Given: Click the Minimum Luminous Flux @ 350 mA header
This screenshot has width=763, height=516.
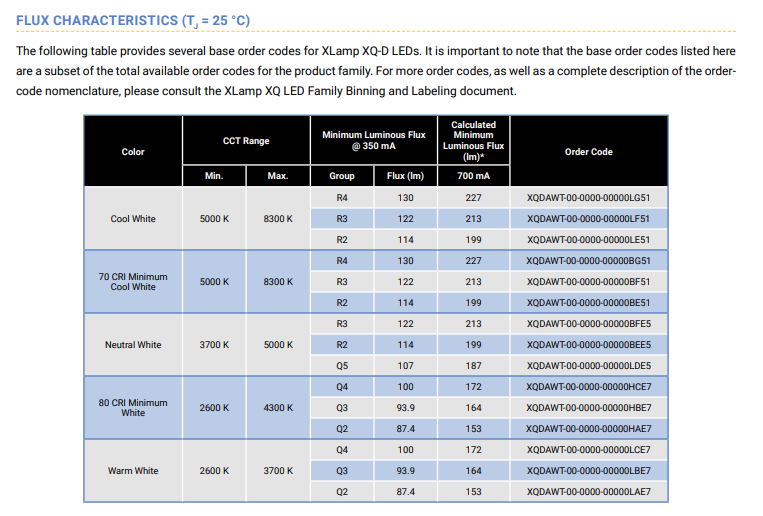Looking at the screenshot, I should tap(374, 141).
